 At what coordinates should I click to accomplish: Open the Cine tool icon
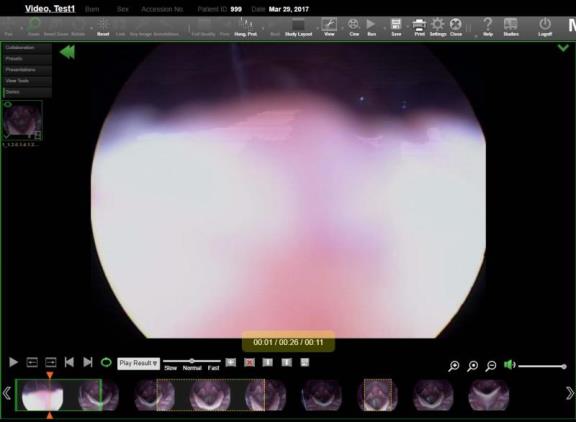(x=353, y=25)
